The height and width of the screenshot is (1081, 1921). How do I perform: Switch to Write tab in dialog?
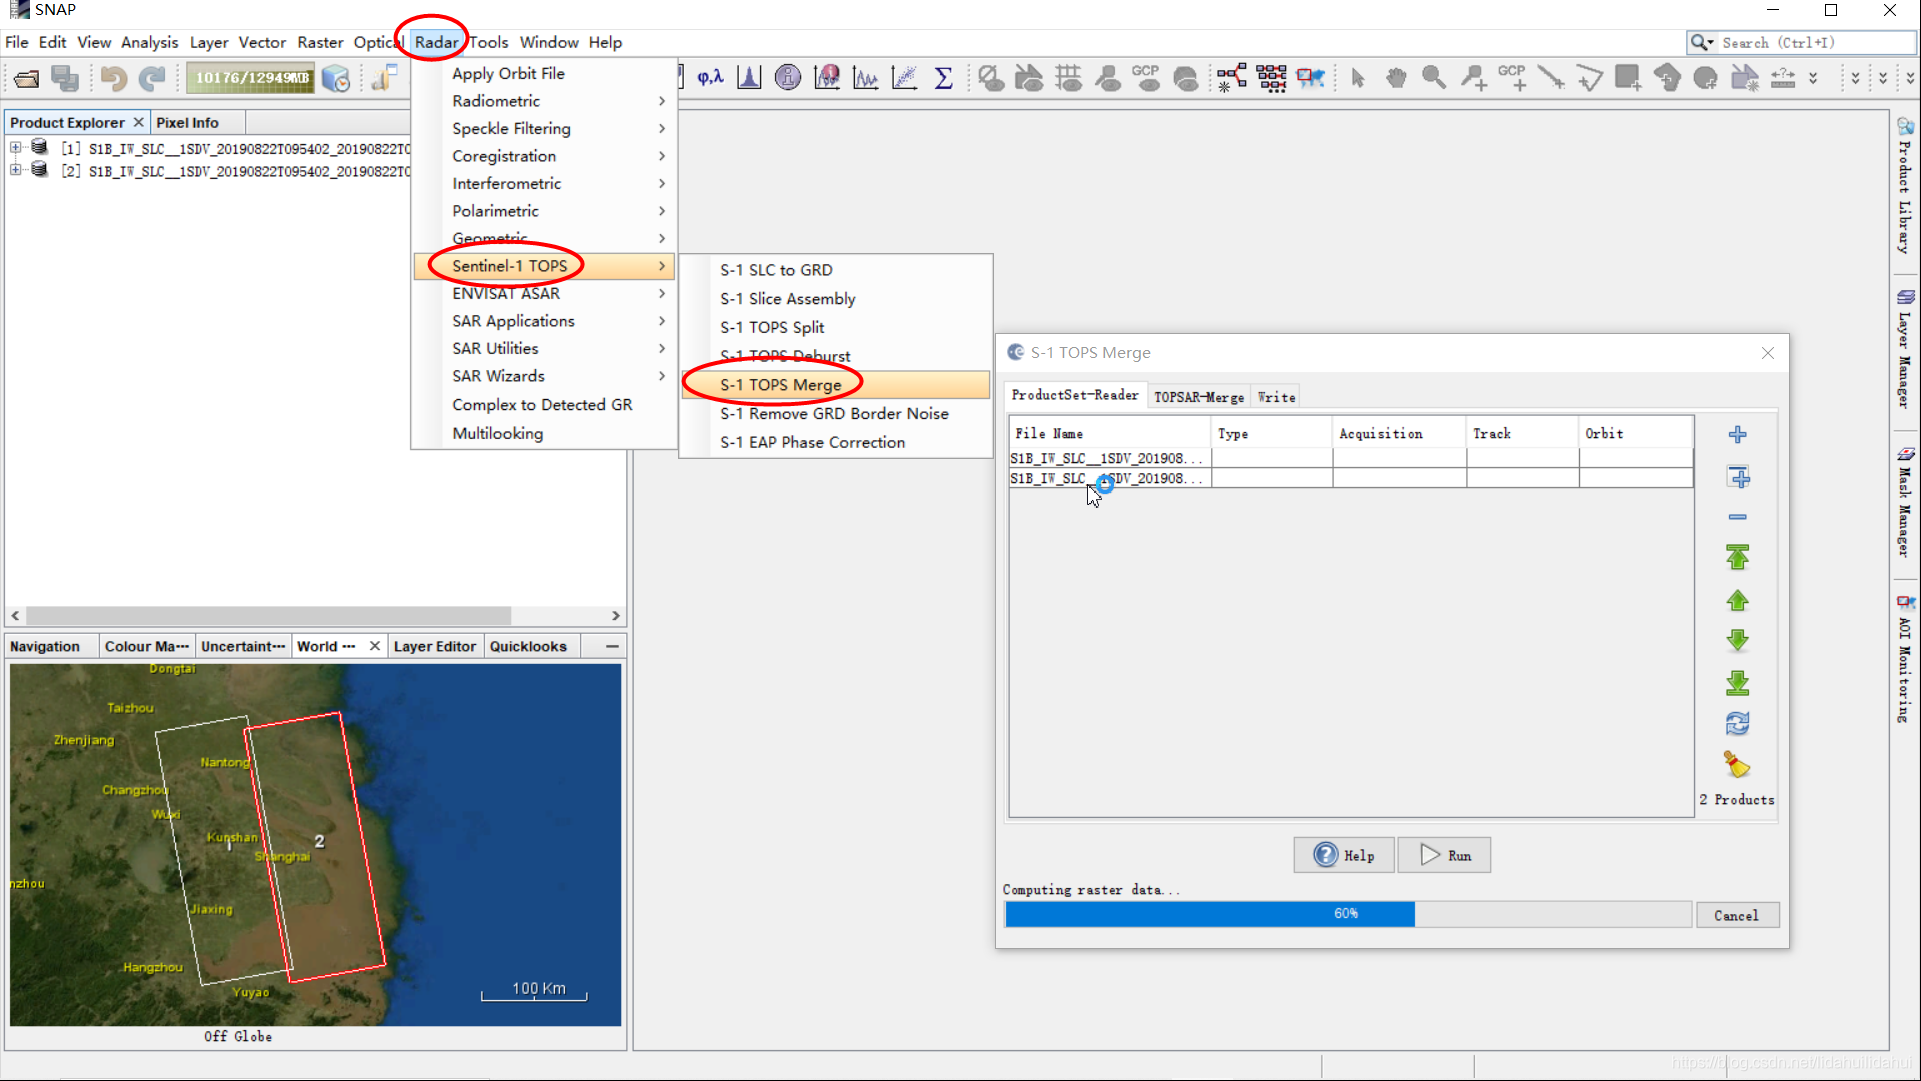(1275, 396)
